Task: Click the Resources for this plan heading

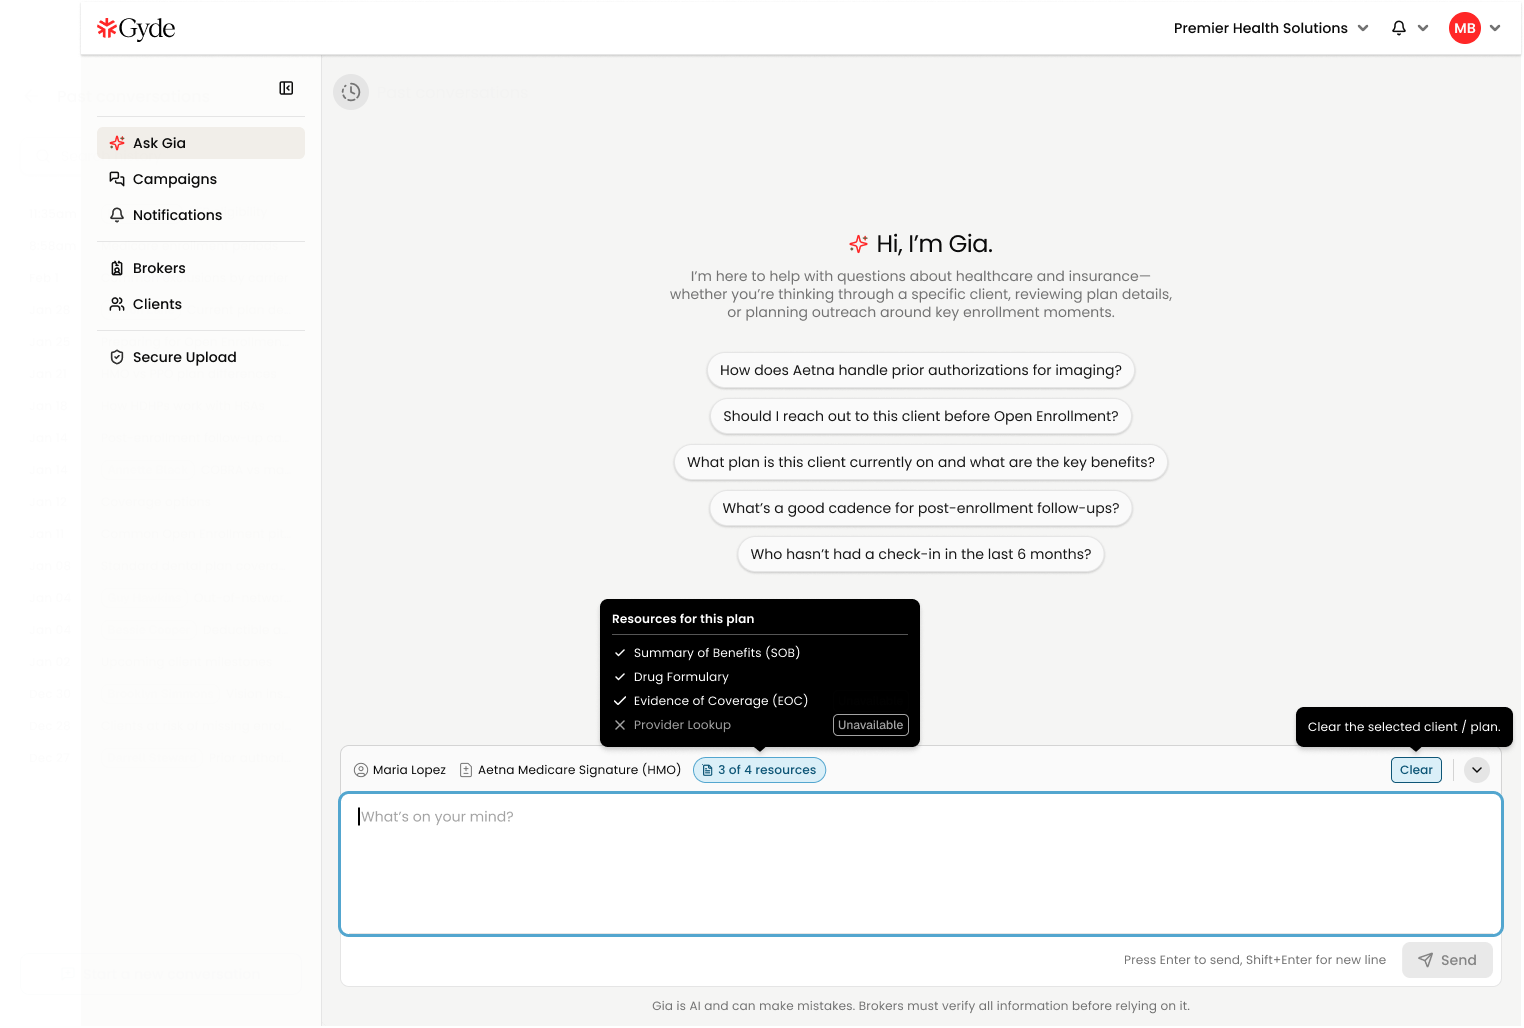Action: pyautogui.click(x=683, y=619)
